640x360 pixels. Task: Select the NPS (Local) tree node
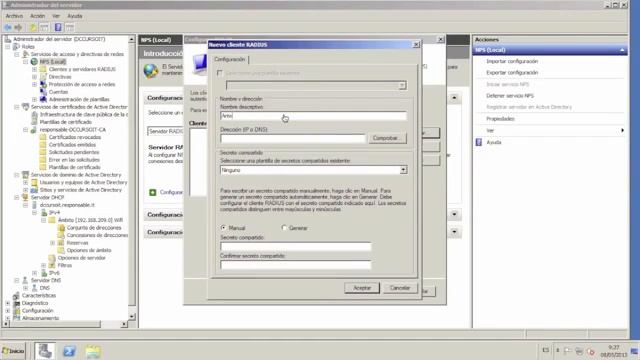click(x=53, y=62)
